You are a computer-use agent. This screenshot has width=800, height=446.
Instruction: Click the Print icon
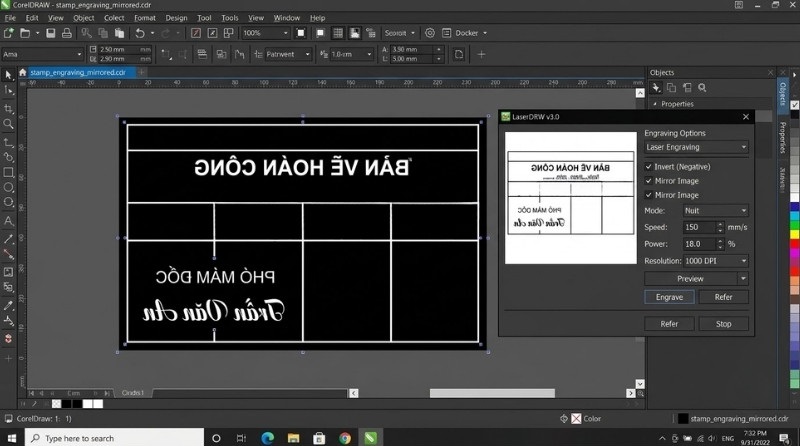tap(67, 33)
